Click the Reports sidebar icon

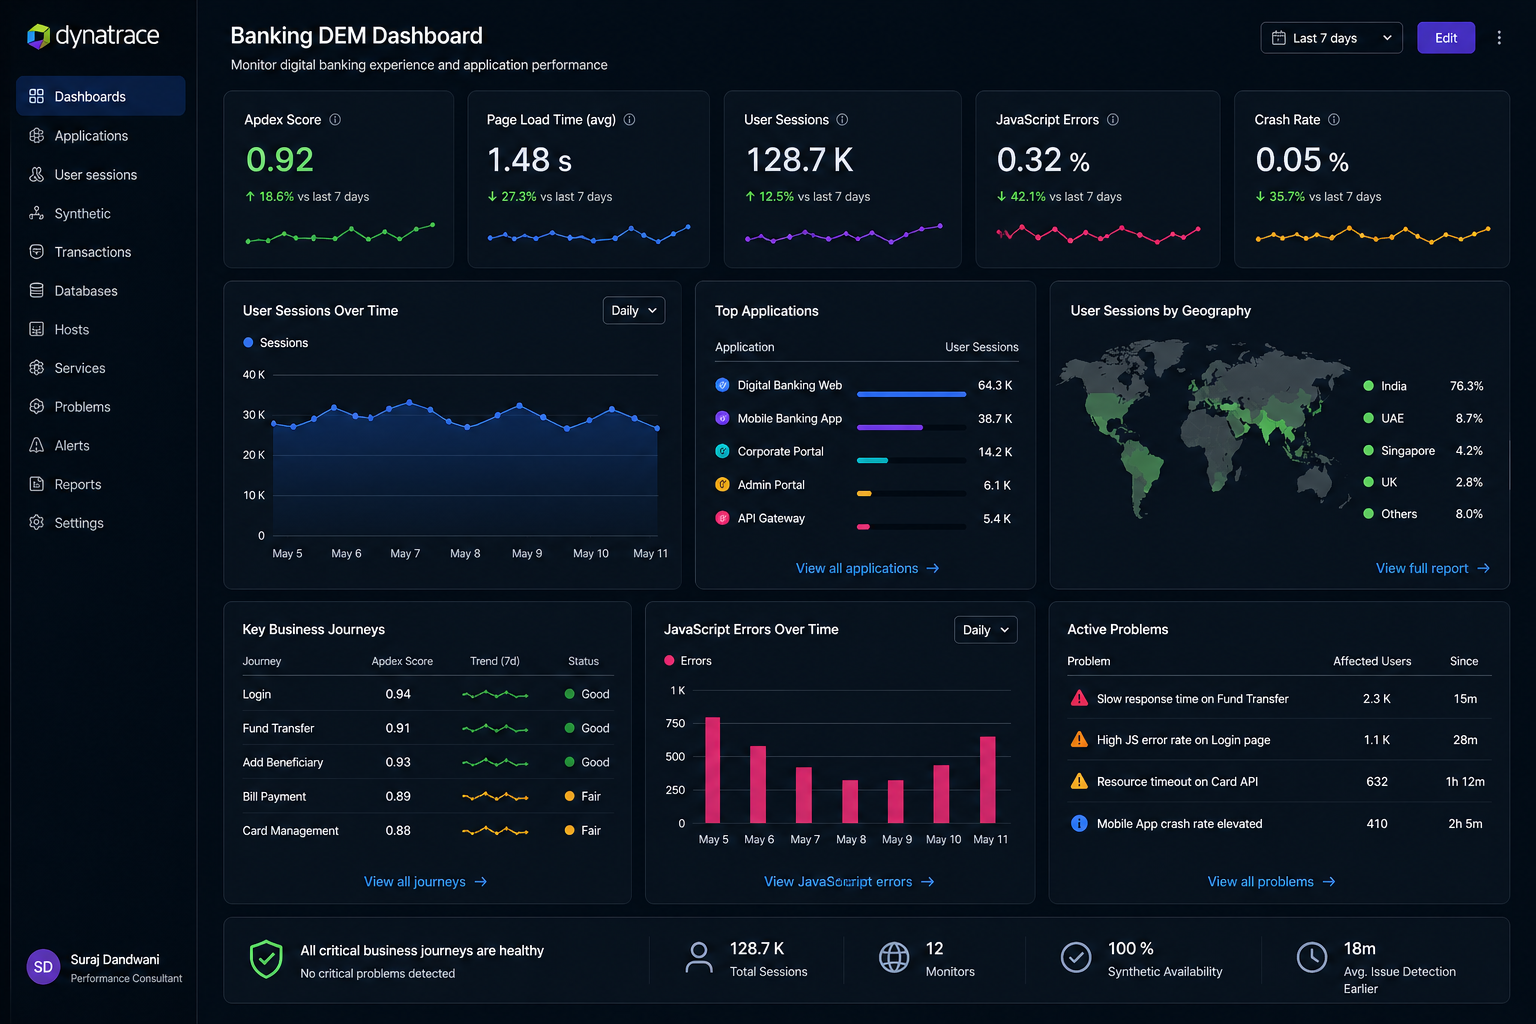[37, 484]
